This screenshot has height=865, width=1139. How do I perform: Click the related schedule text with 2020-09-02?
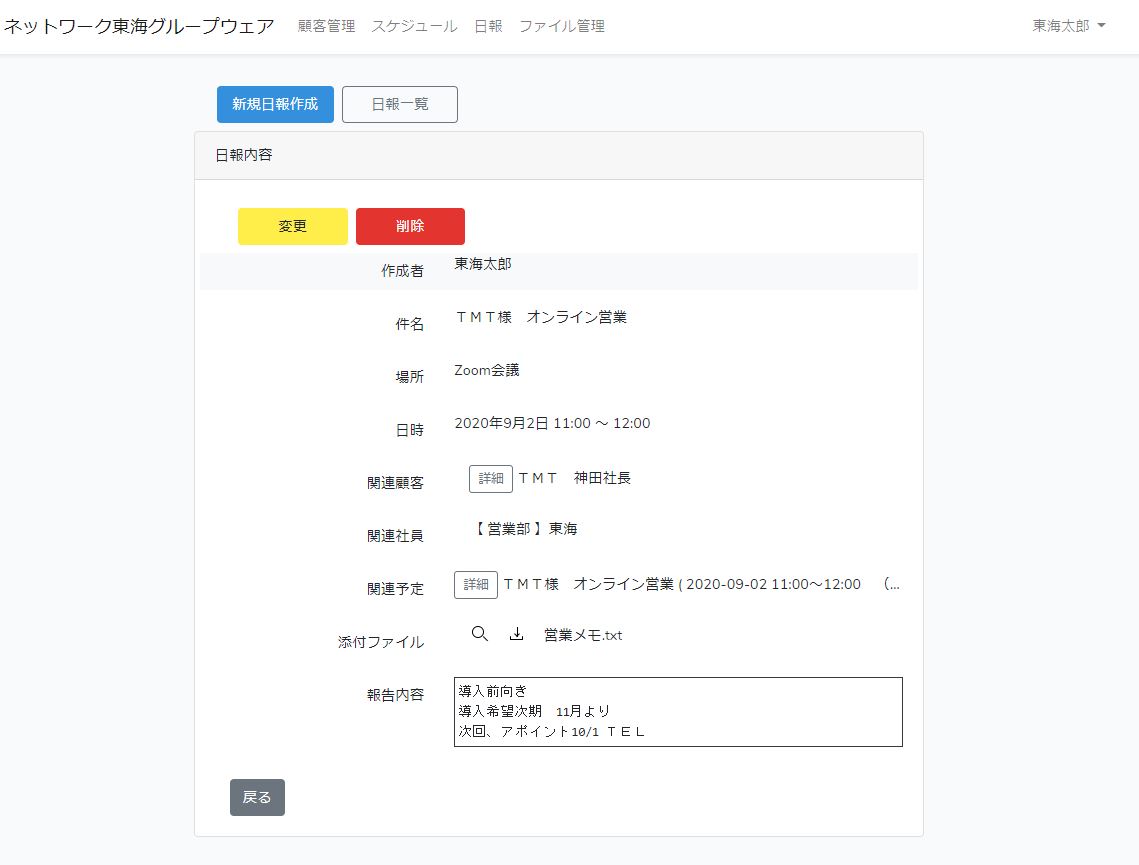(702, 584)
